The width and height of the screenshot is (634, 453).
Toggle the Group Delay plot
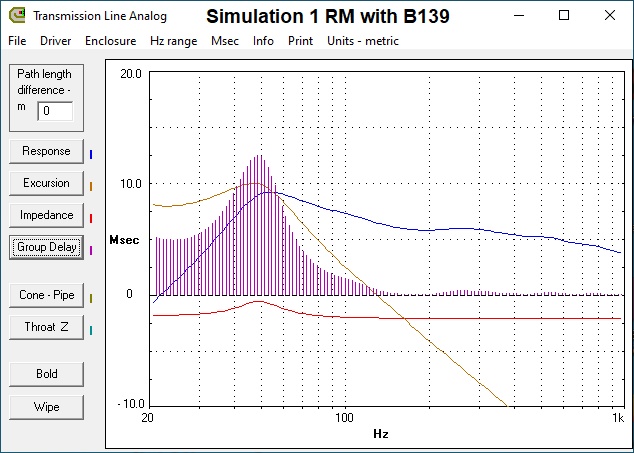46,247
